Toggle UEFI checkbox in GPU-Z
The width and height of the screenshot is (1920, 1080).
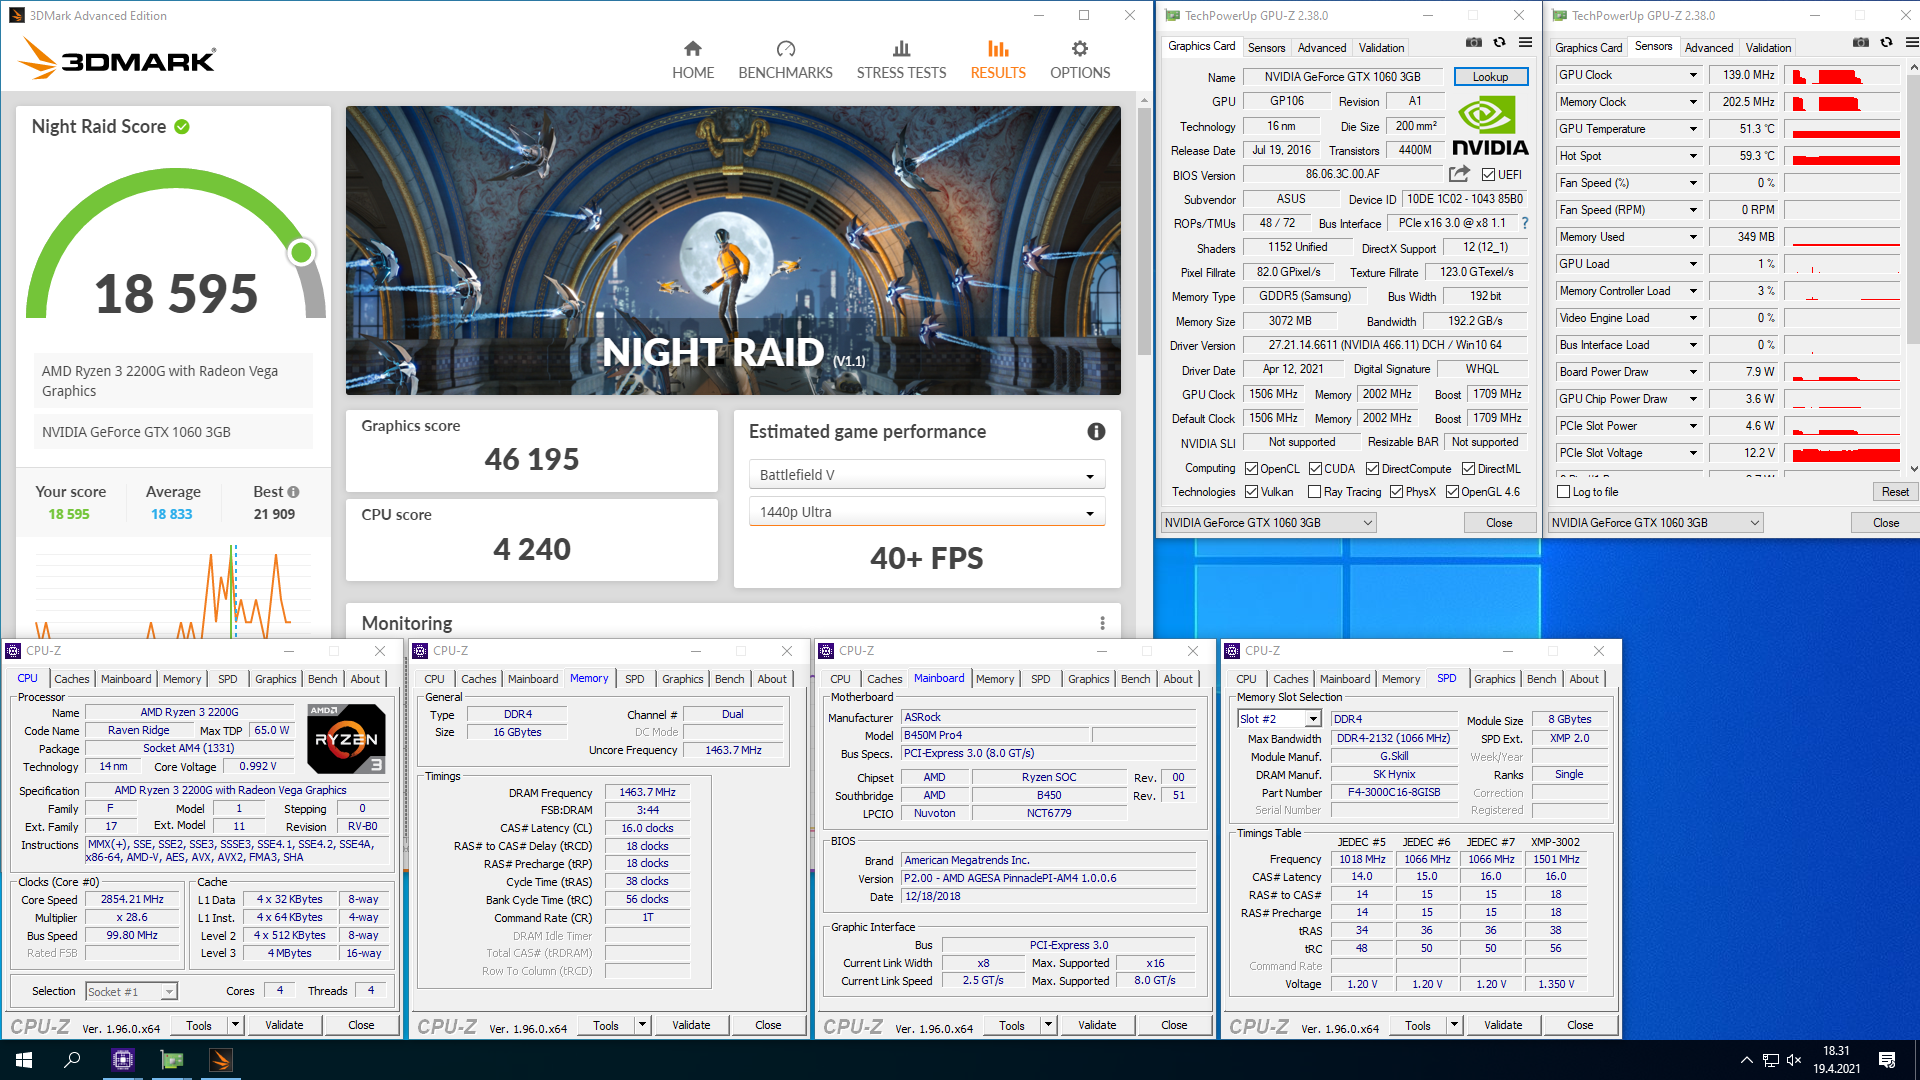pyautogui.click(x=1488, y=175)
